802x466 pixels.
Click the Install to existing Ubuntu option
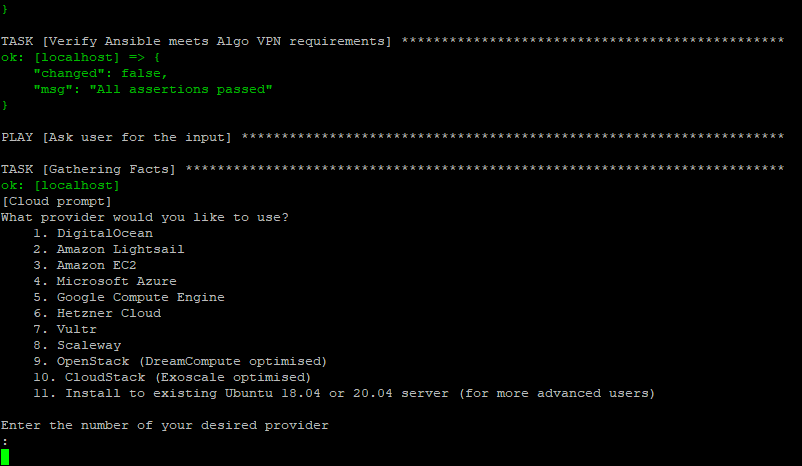(344, 393)
